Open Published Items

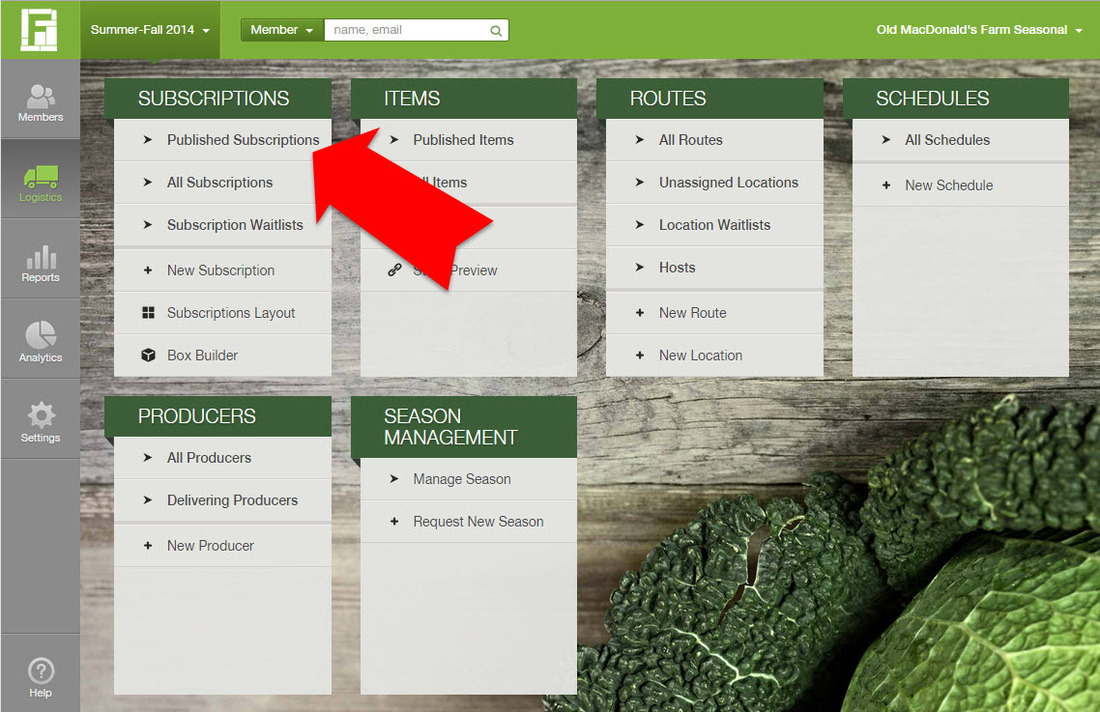click(469, 140)
